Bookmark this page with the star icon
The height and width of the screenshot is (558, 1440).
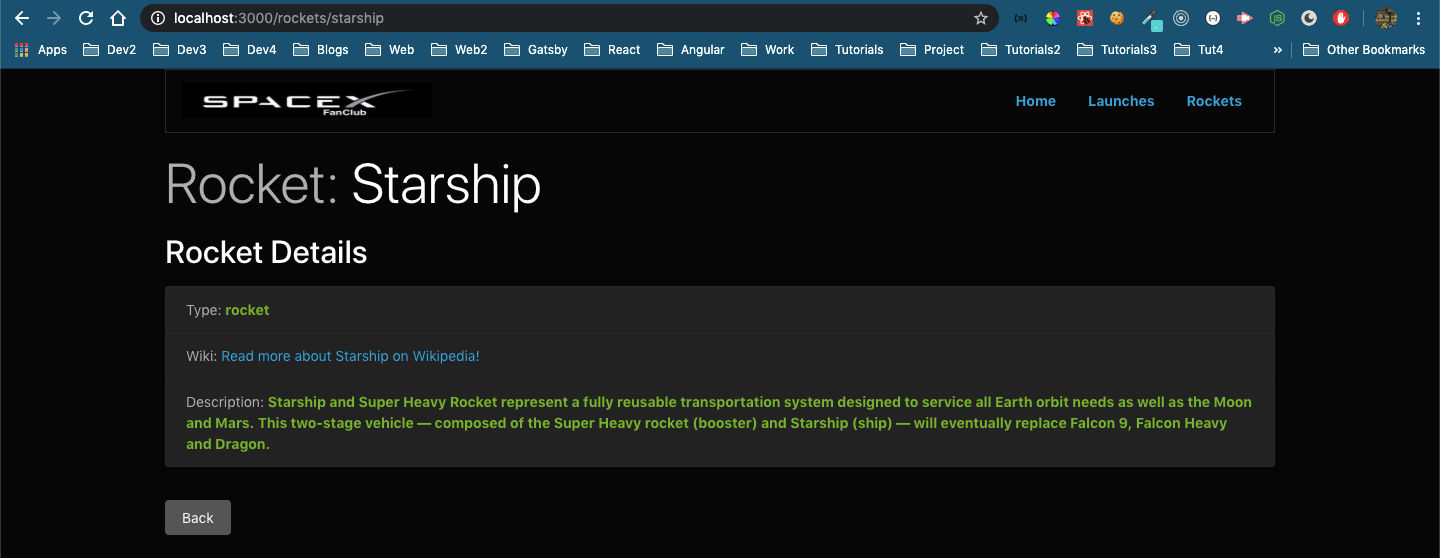pyautogui.click(x=981, y=18)
